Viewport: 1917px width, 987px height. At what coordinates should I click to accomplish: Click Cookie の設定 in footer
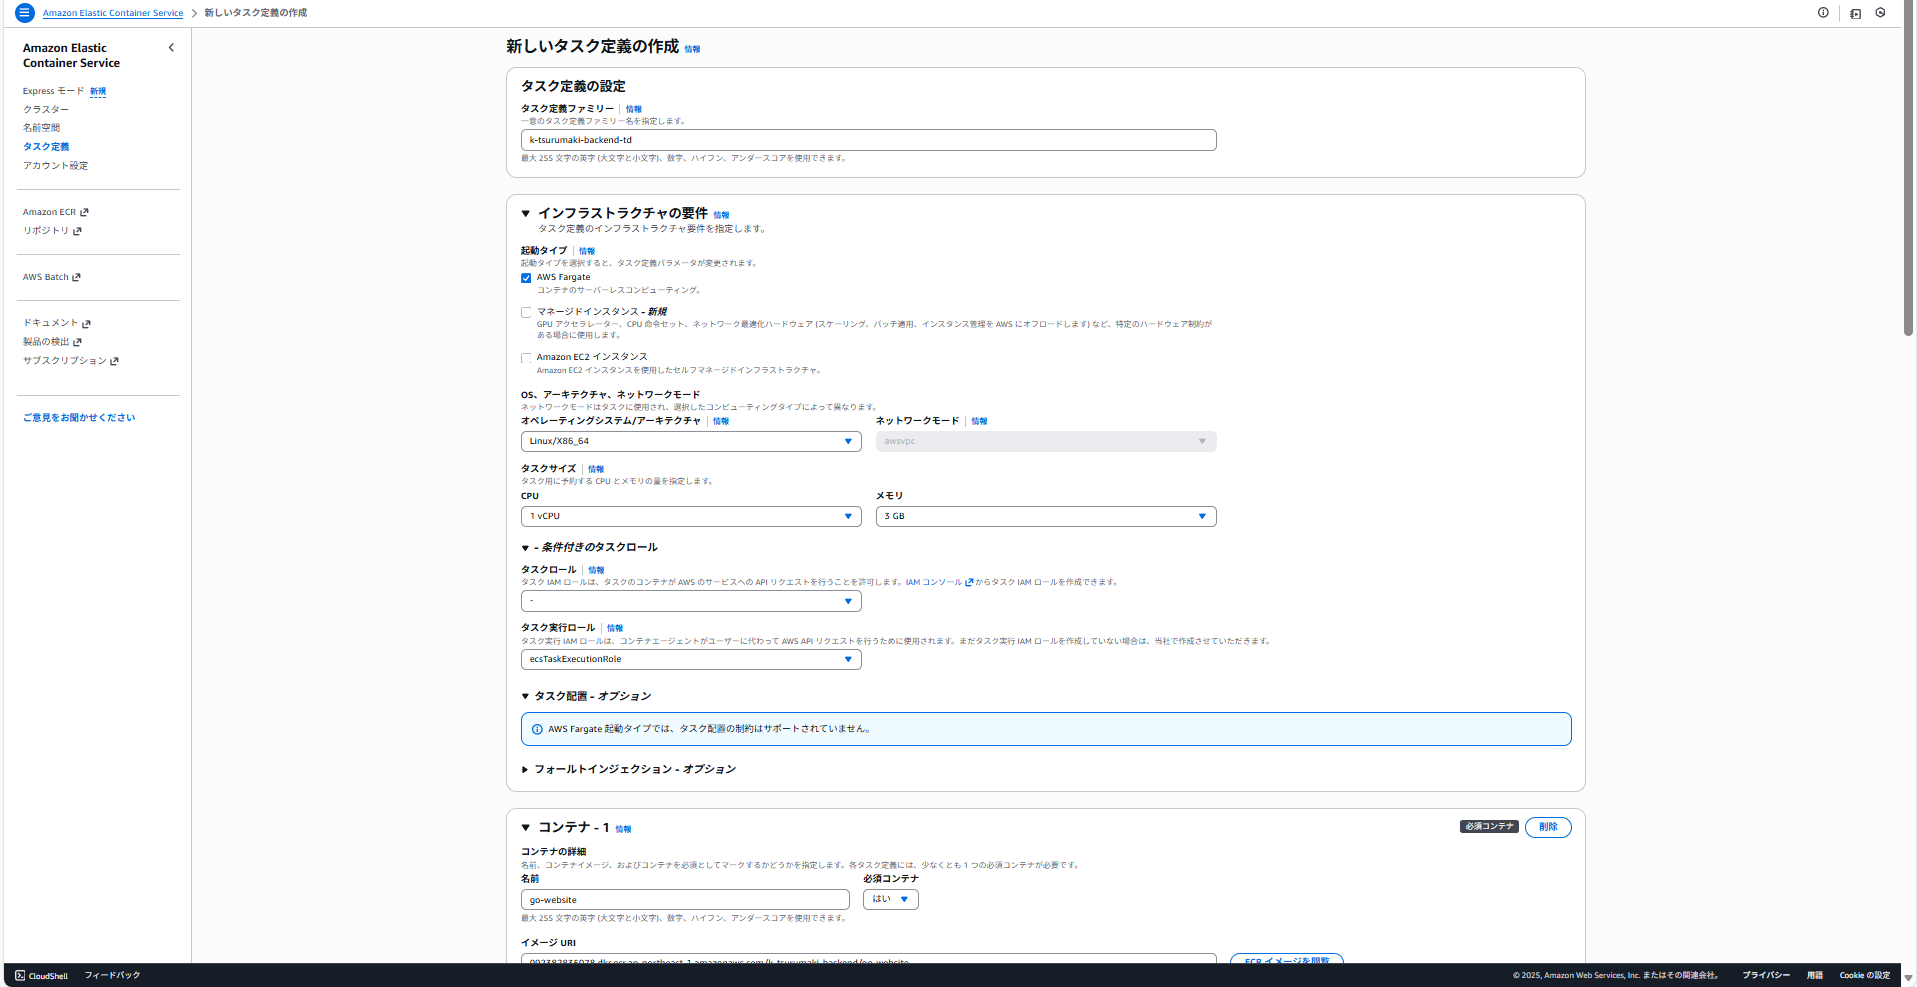point(1865,975)
